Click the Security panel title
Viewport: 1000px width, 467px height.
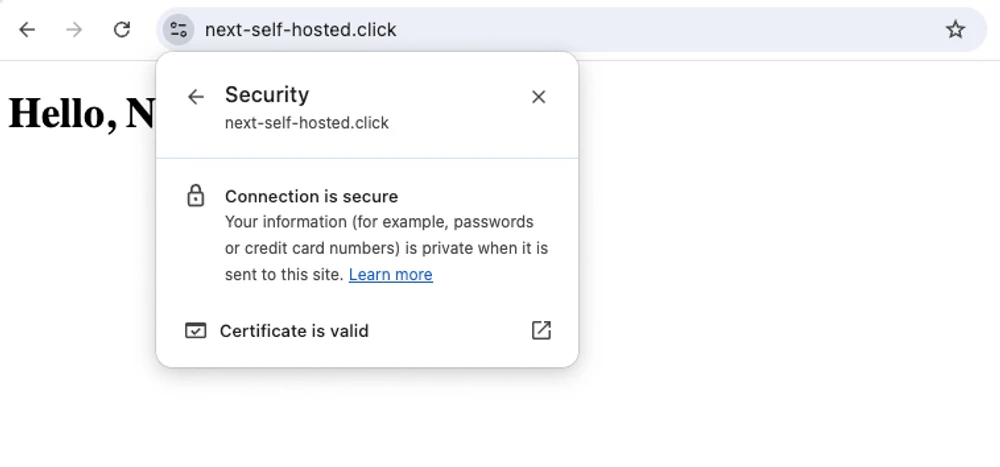coord(267,95)
